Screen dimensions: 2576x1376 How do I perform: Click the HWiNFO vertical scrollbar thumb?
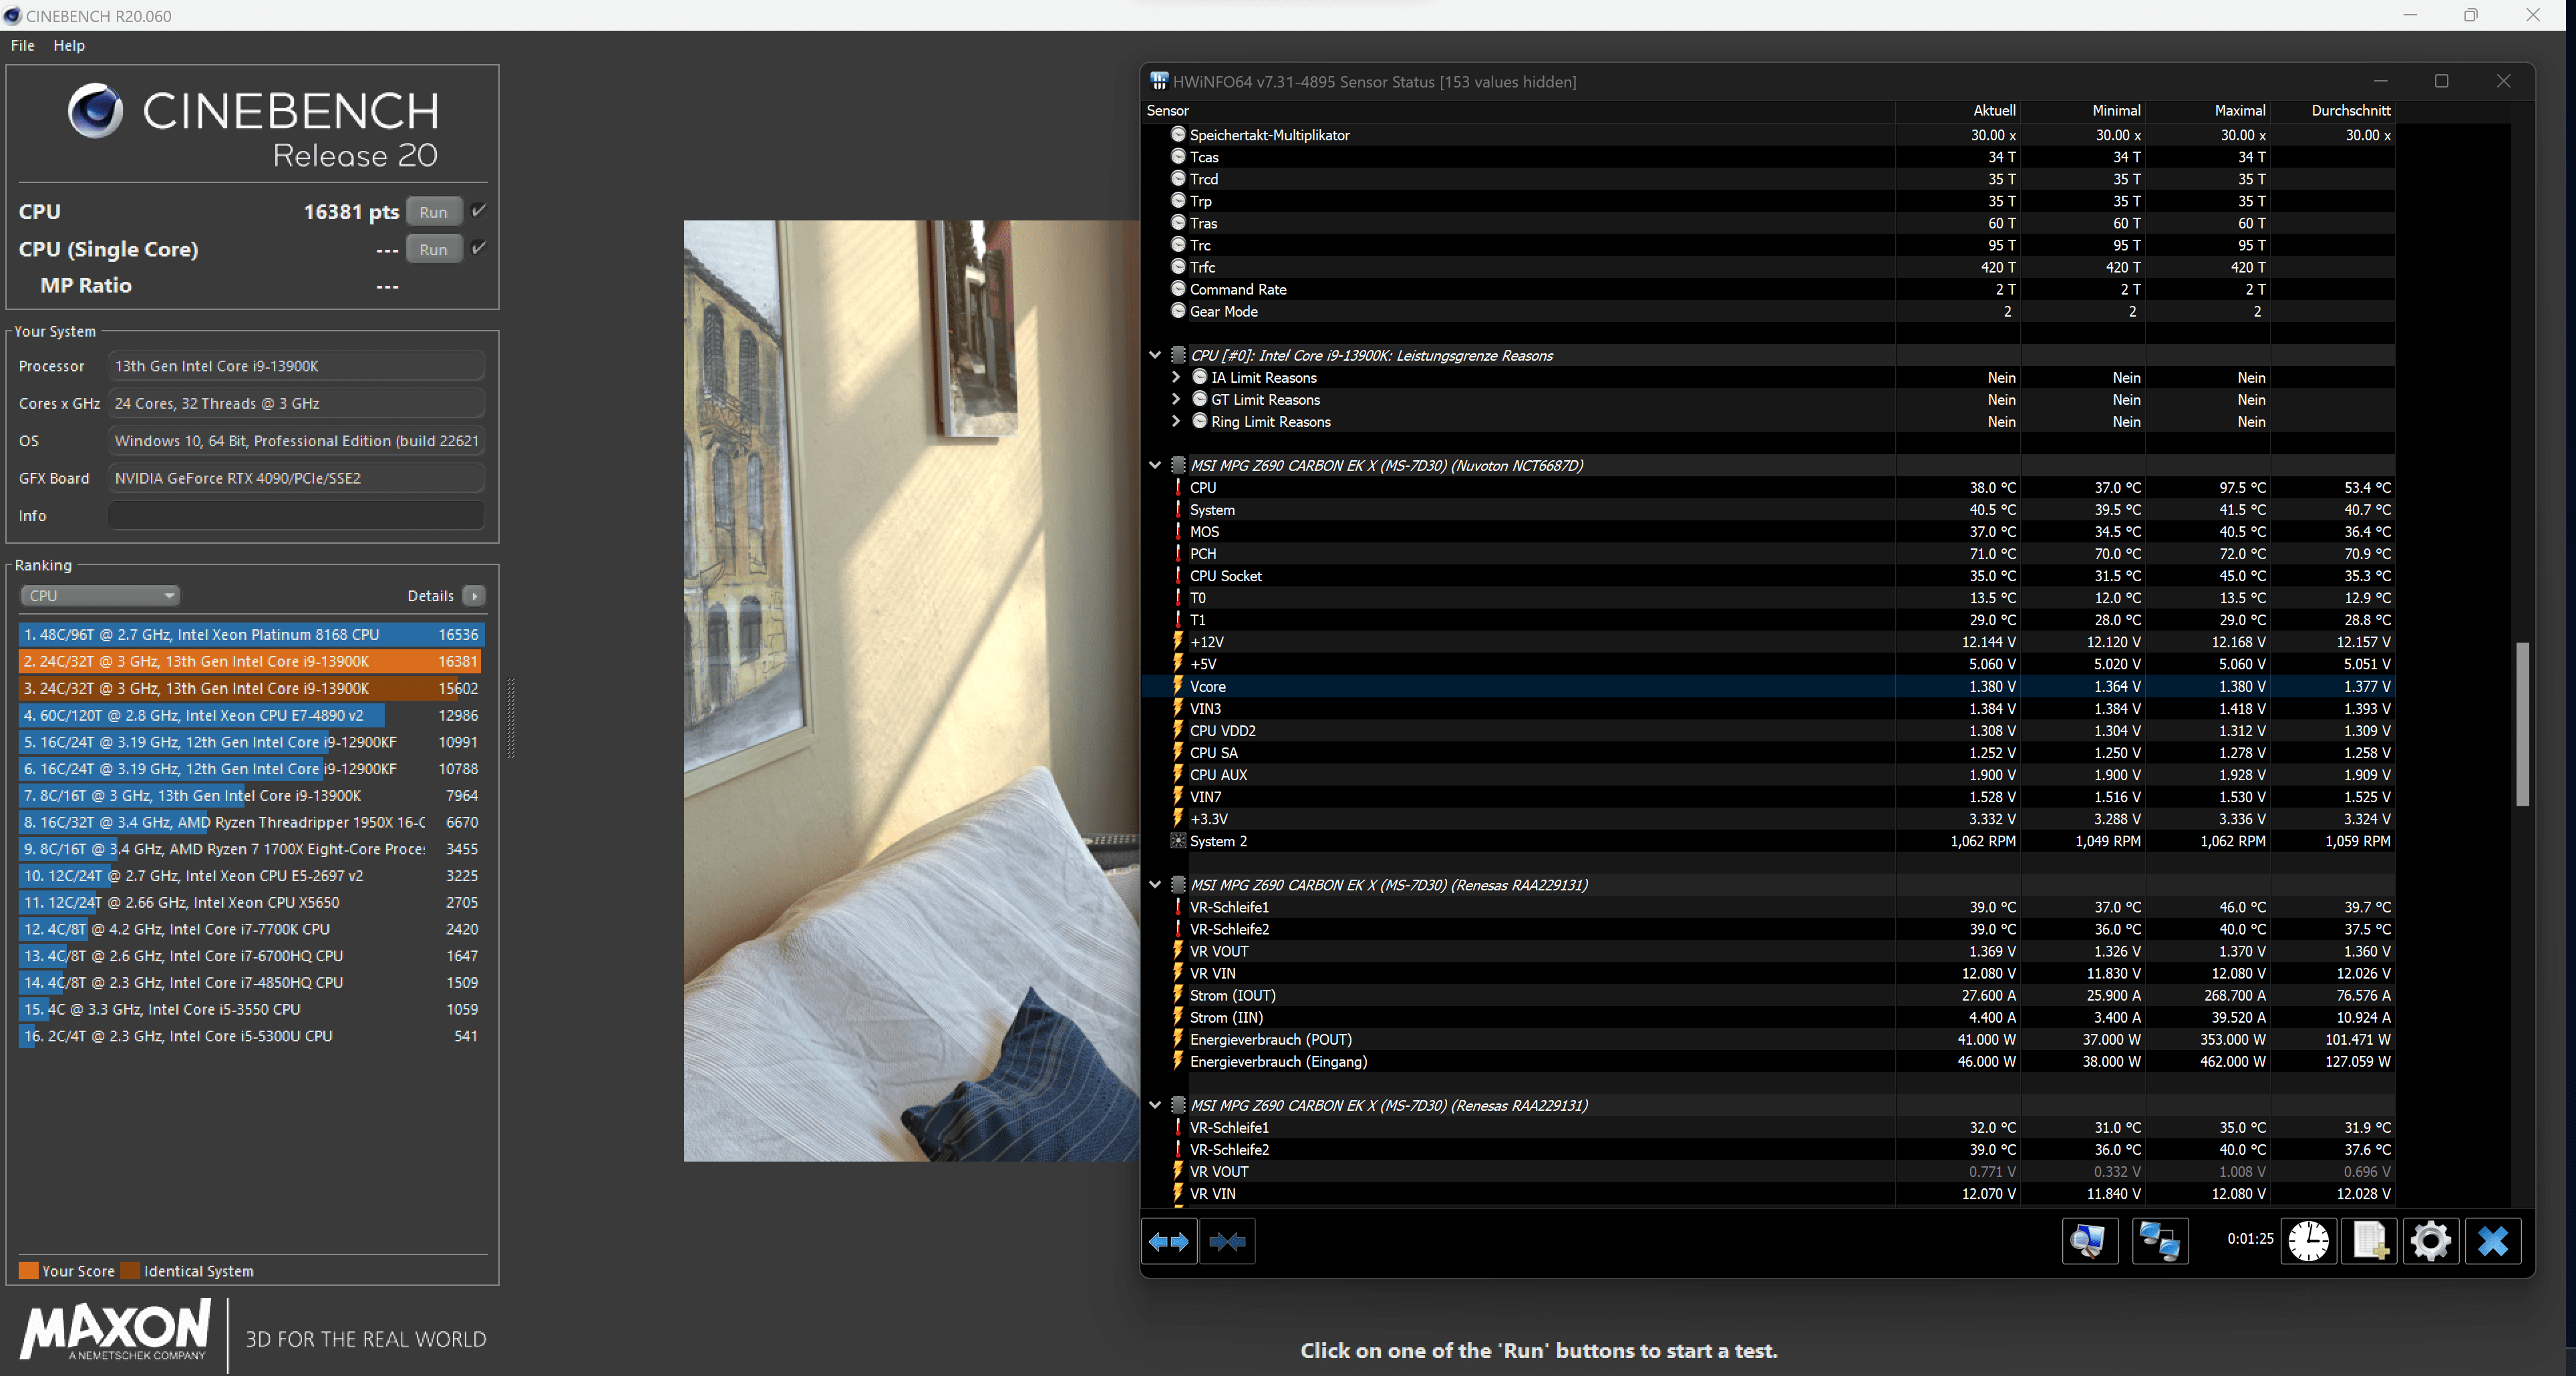[x=2522, y=723]
